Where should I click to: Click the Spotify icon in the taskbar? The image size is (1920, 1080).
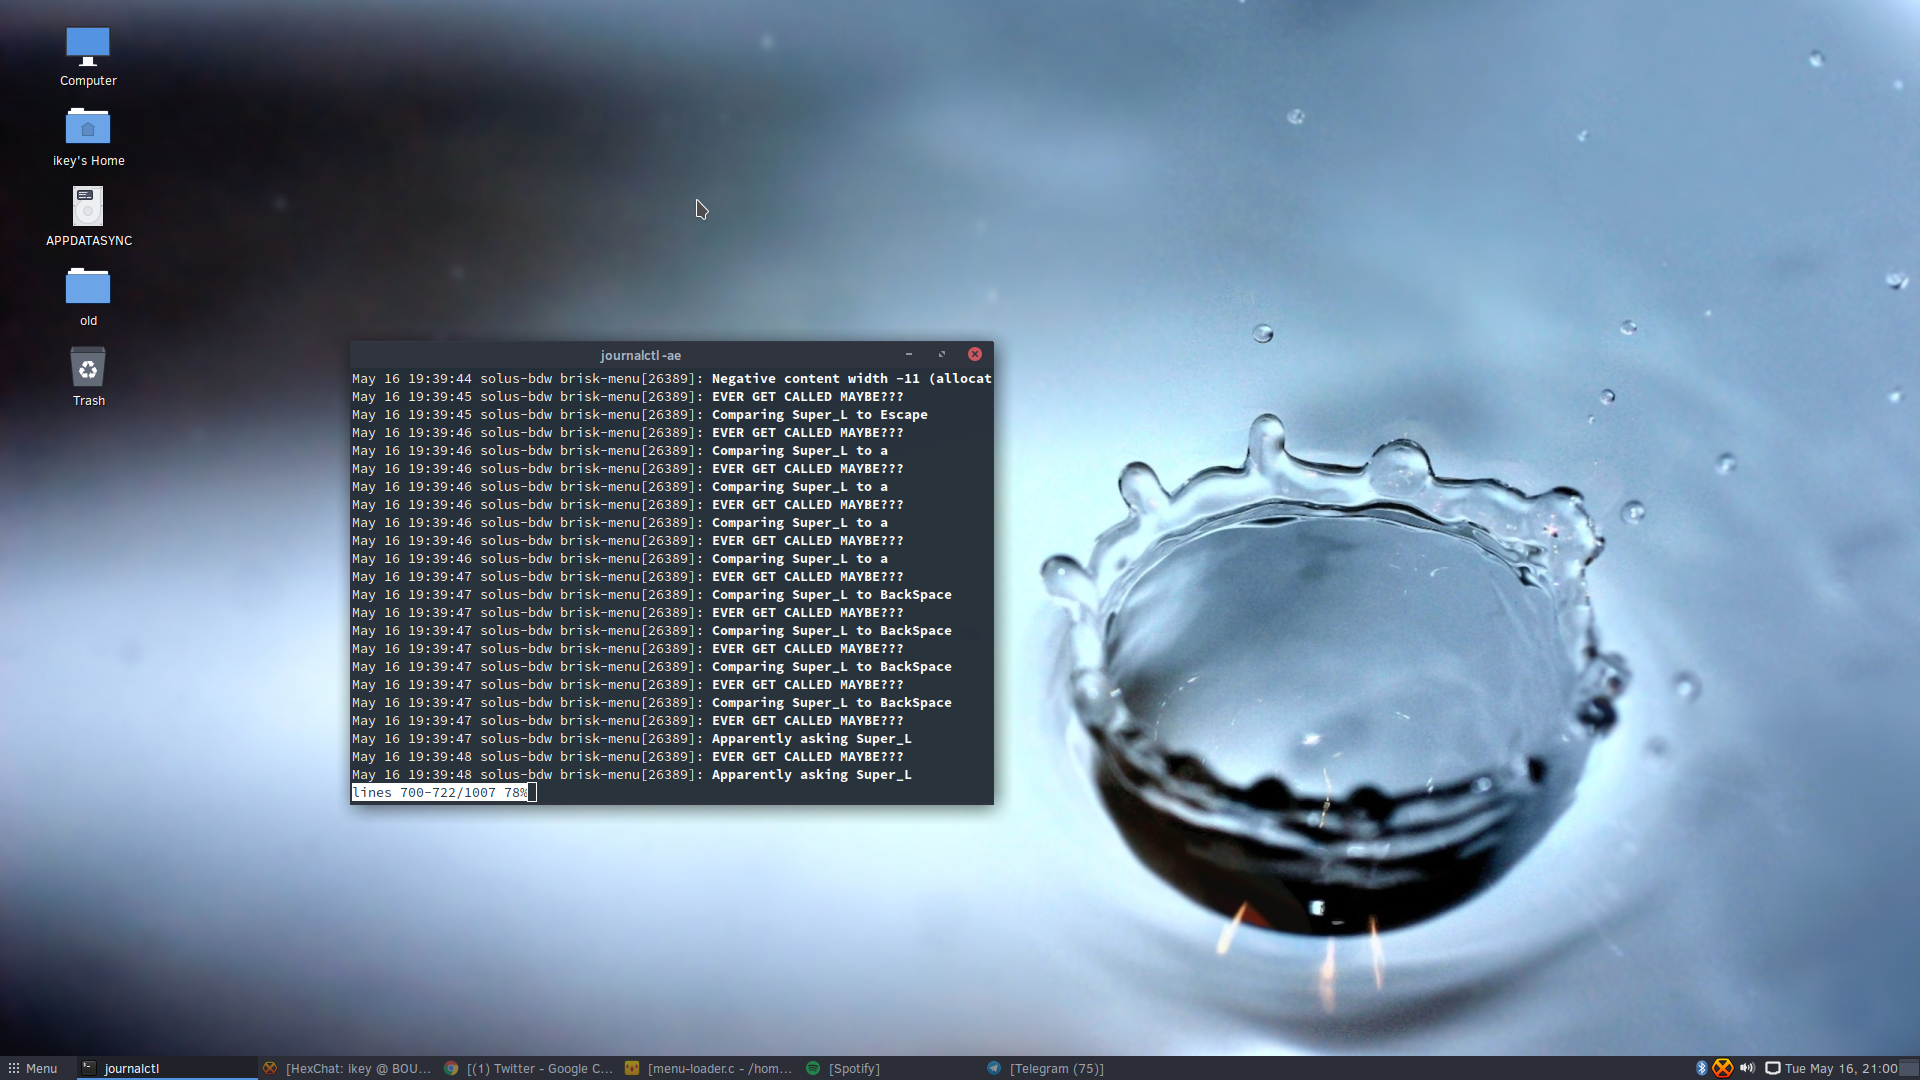tap(813, 1068)
